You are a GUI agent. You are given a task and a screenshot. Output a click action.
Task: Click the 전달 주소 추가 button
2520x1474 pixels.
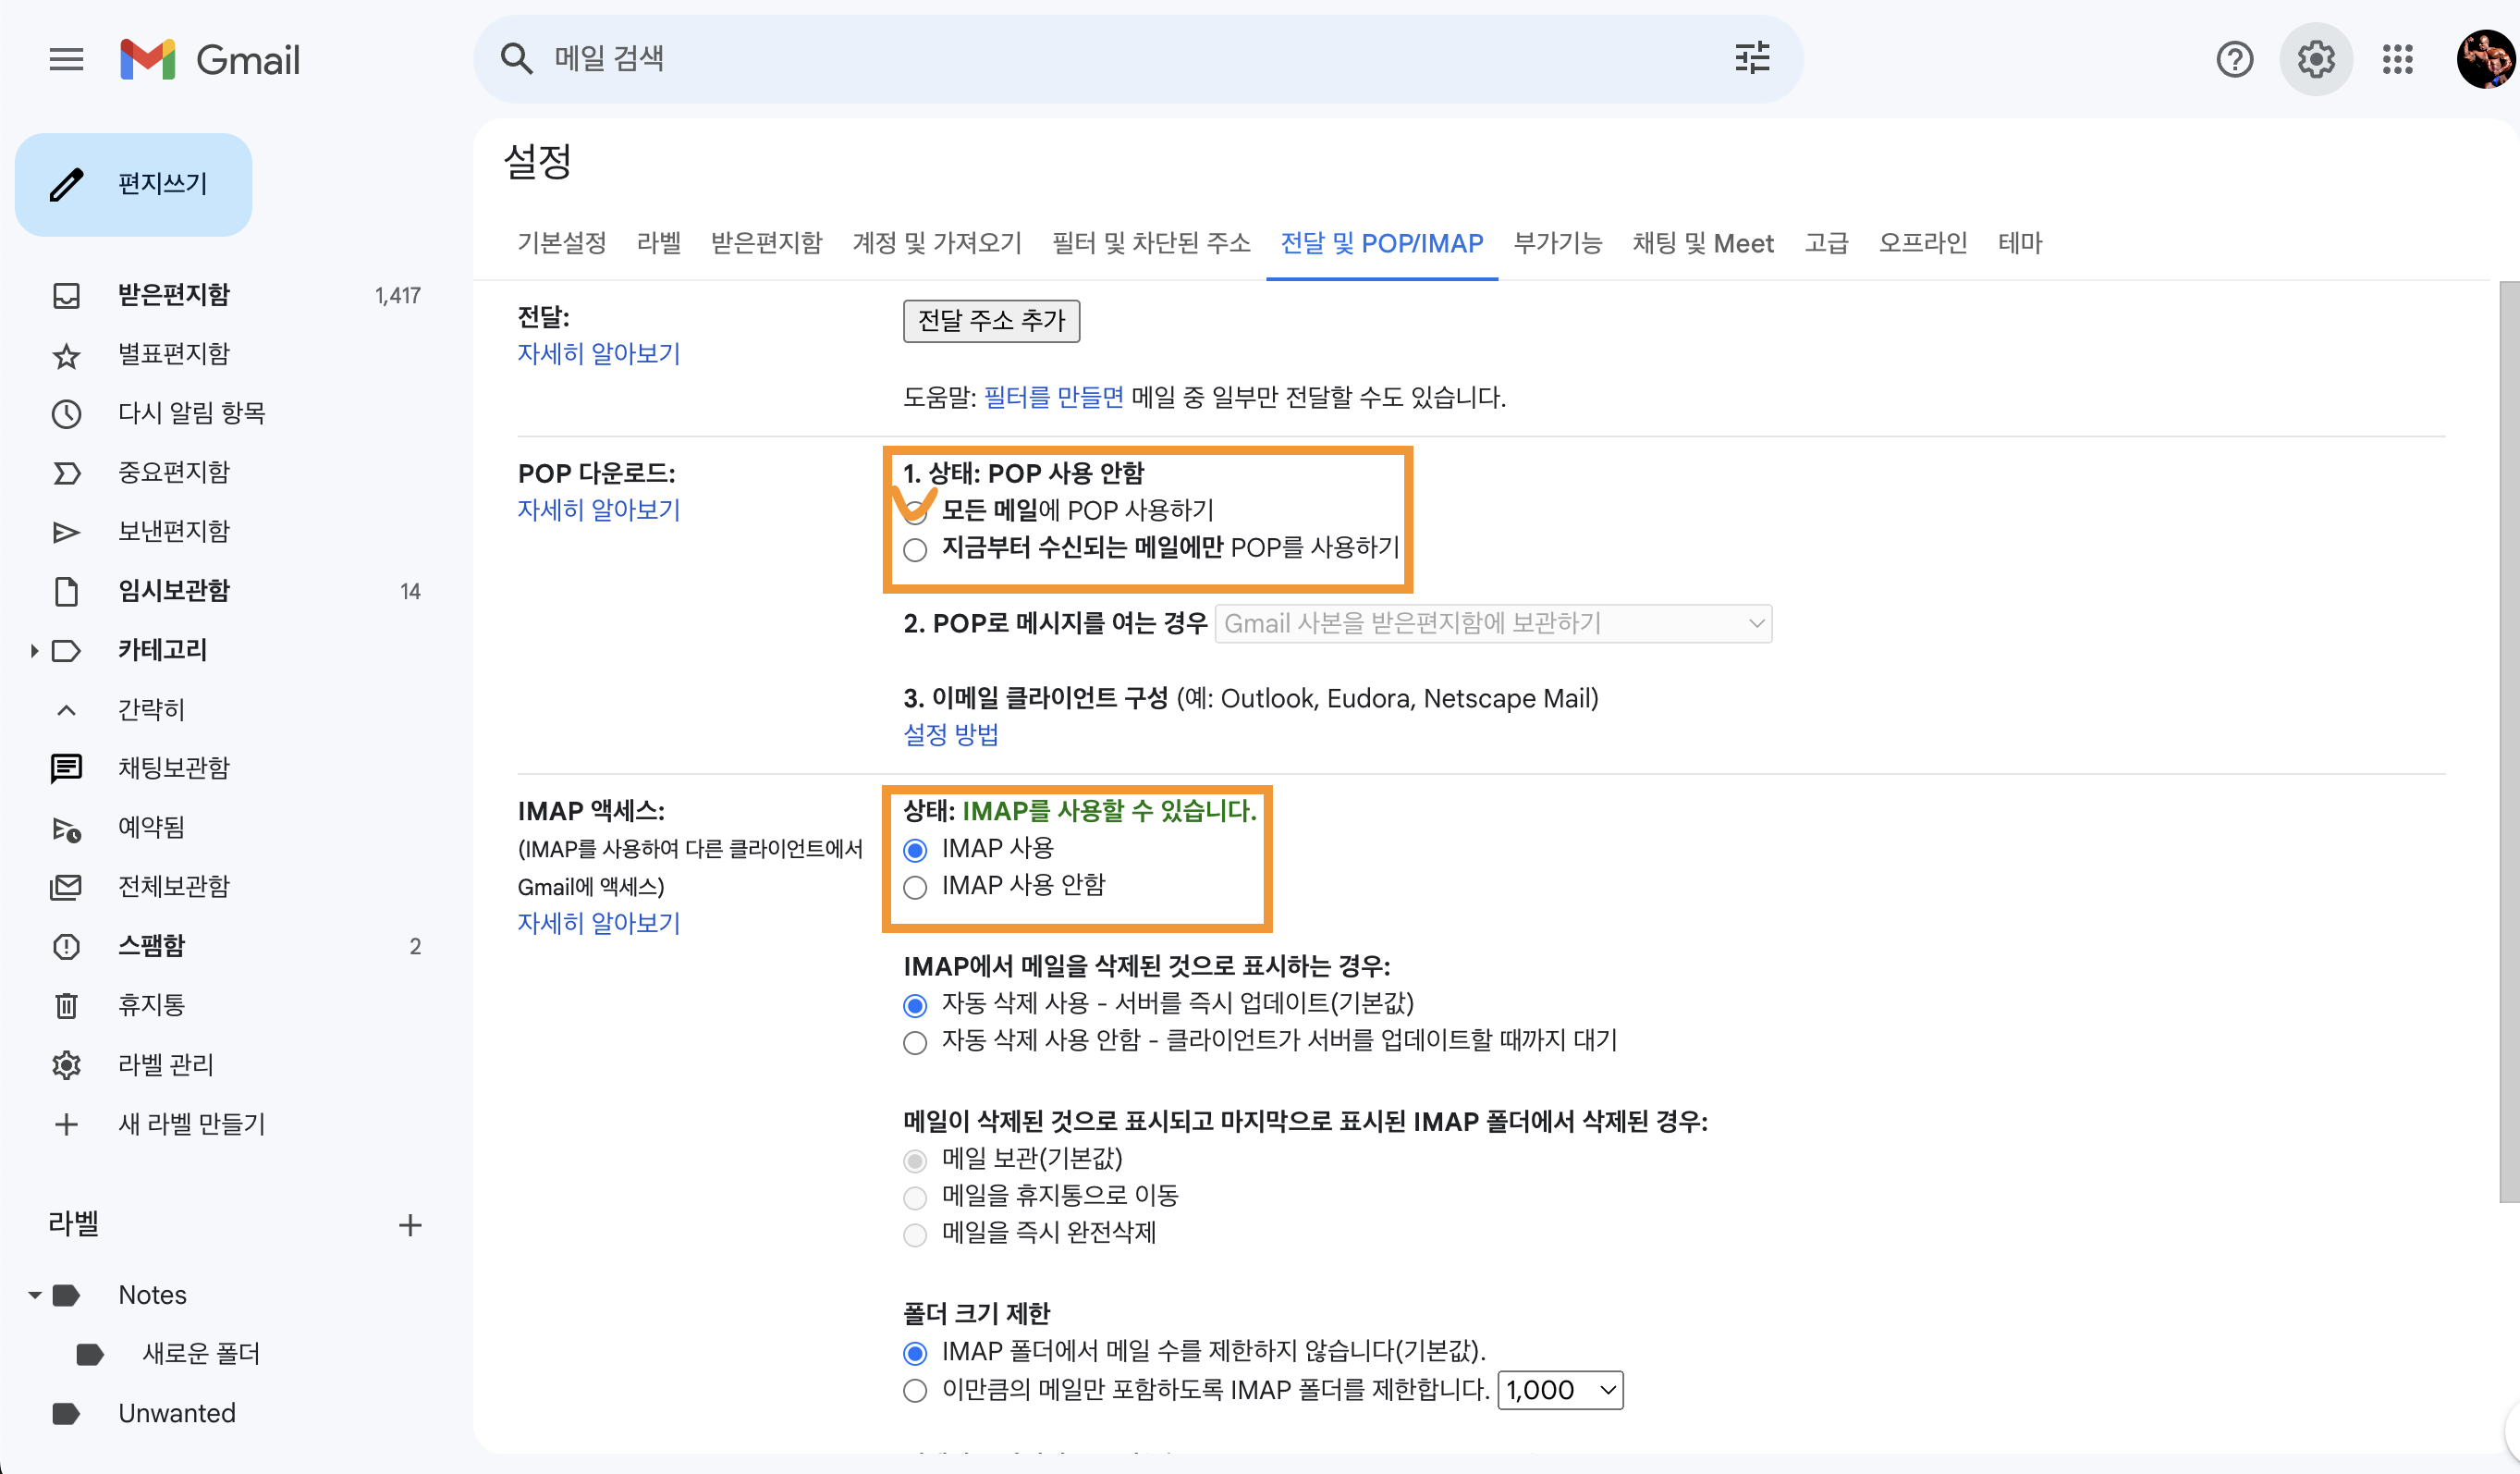click(x=991, y=321)
